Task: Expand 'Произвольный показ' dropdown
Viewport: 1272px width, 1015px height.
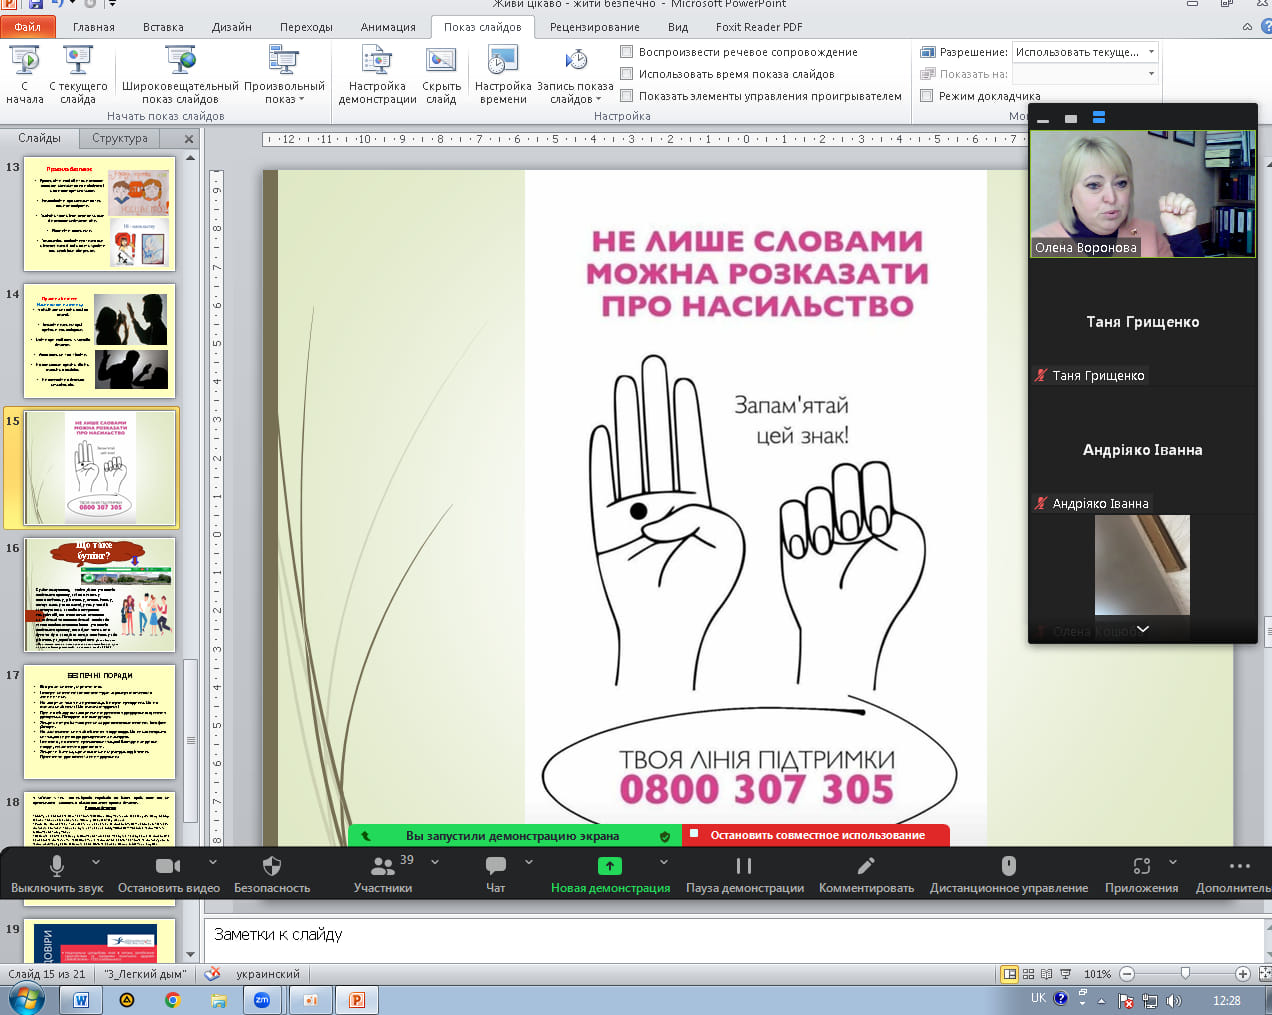Action: click(x=284, y=99)
